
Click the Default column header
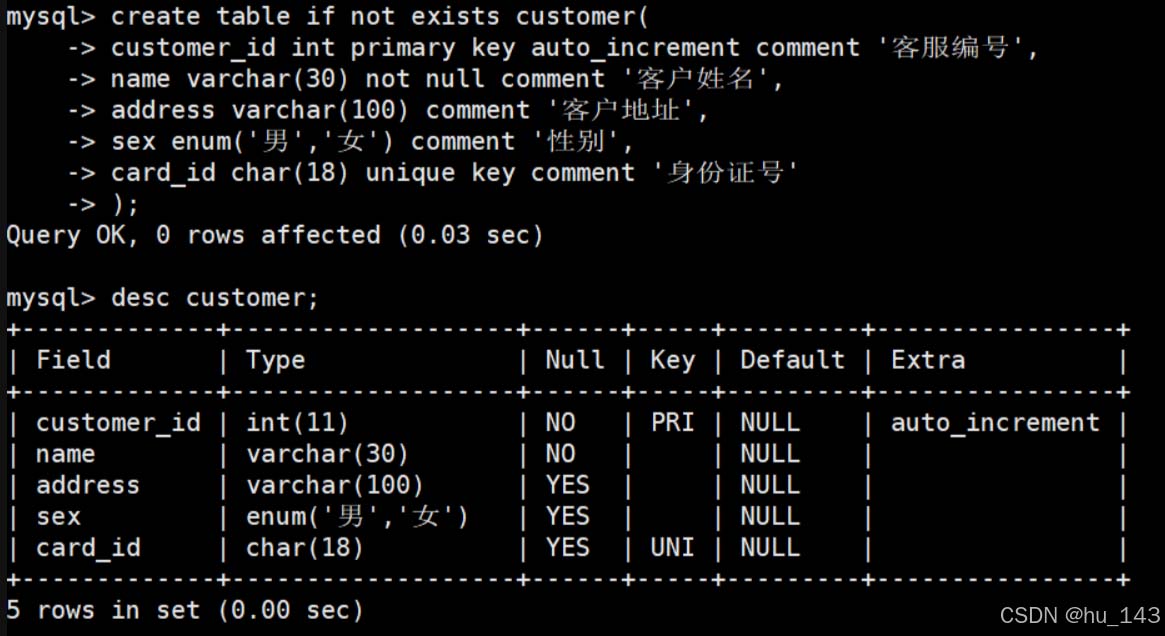point(793,360)
